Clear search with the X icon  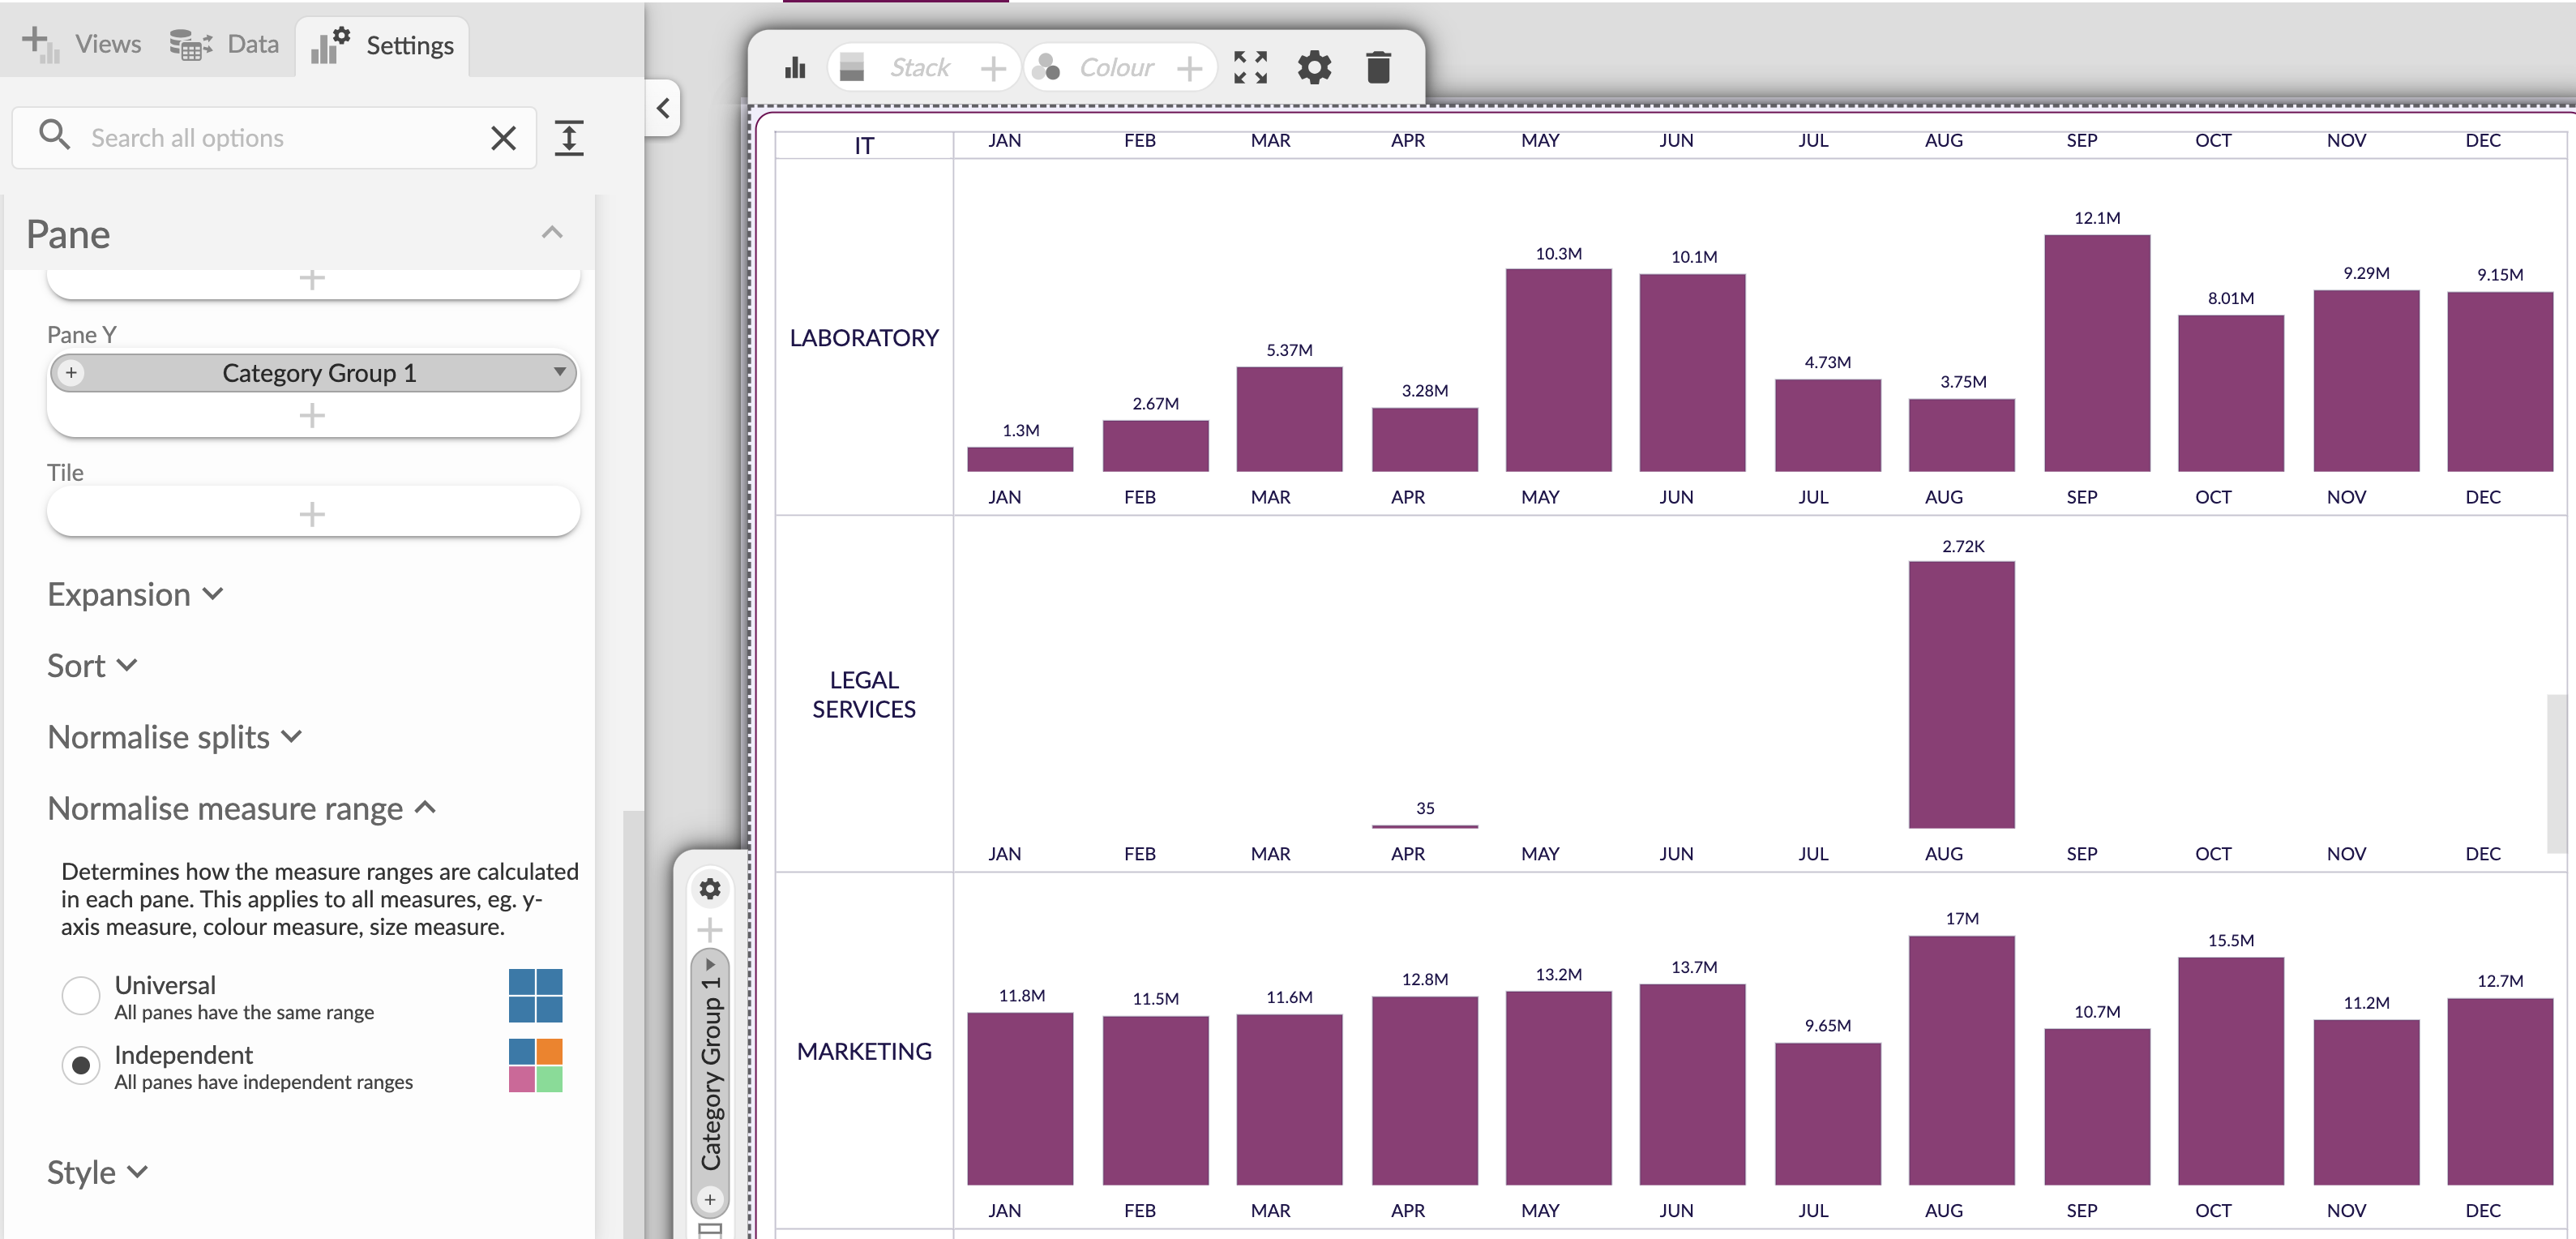pyautogui.click(x=504, y=138)
